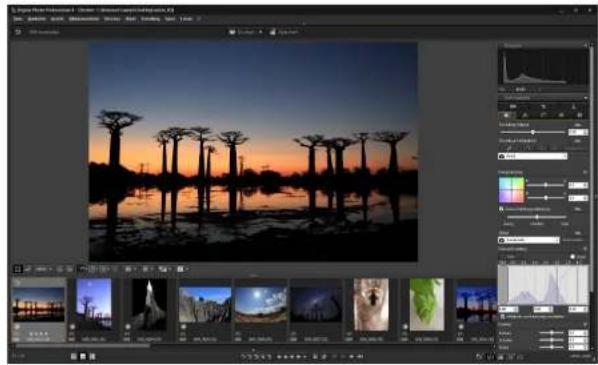Open the white balance preset dropdown
The height and width of the screenshot is (365, 598).
(532, 156)
